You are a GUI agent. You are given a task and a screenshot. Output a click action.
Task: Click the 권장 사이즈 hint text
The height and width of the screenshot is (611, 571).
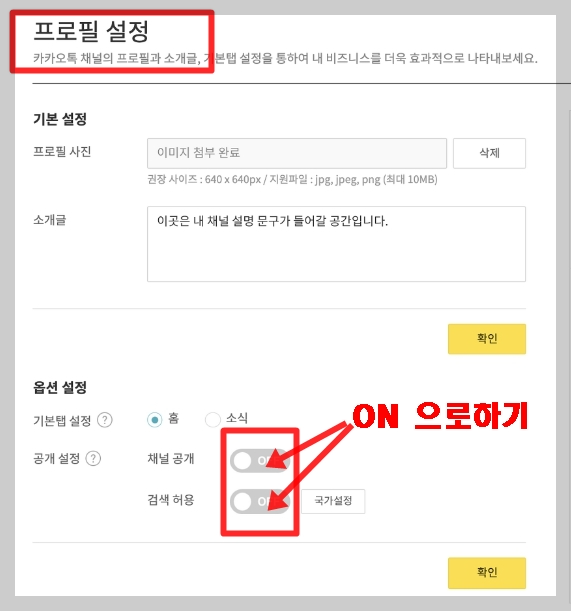(x=292, y=179)
